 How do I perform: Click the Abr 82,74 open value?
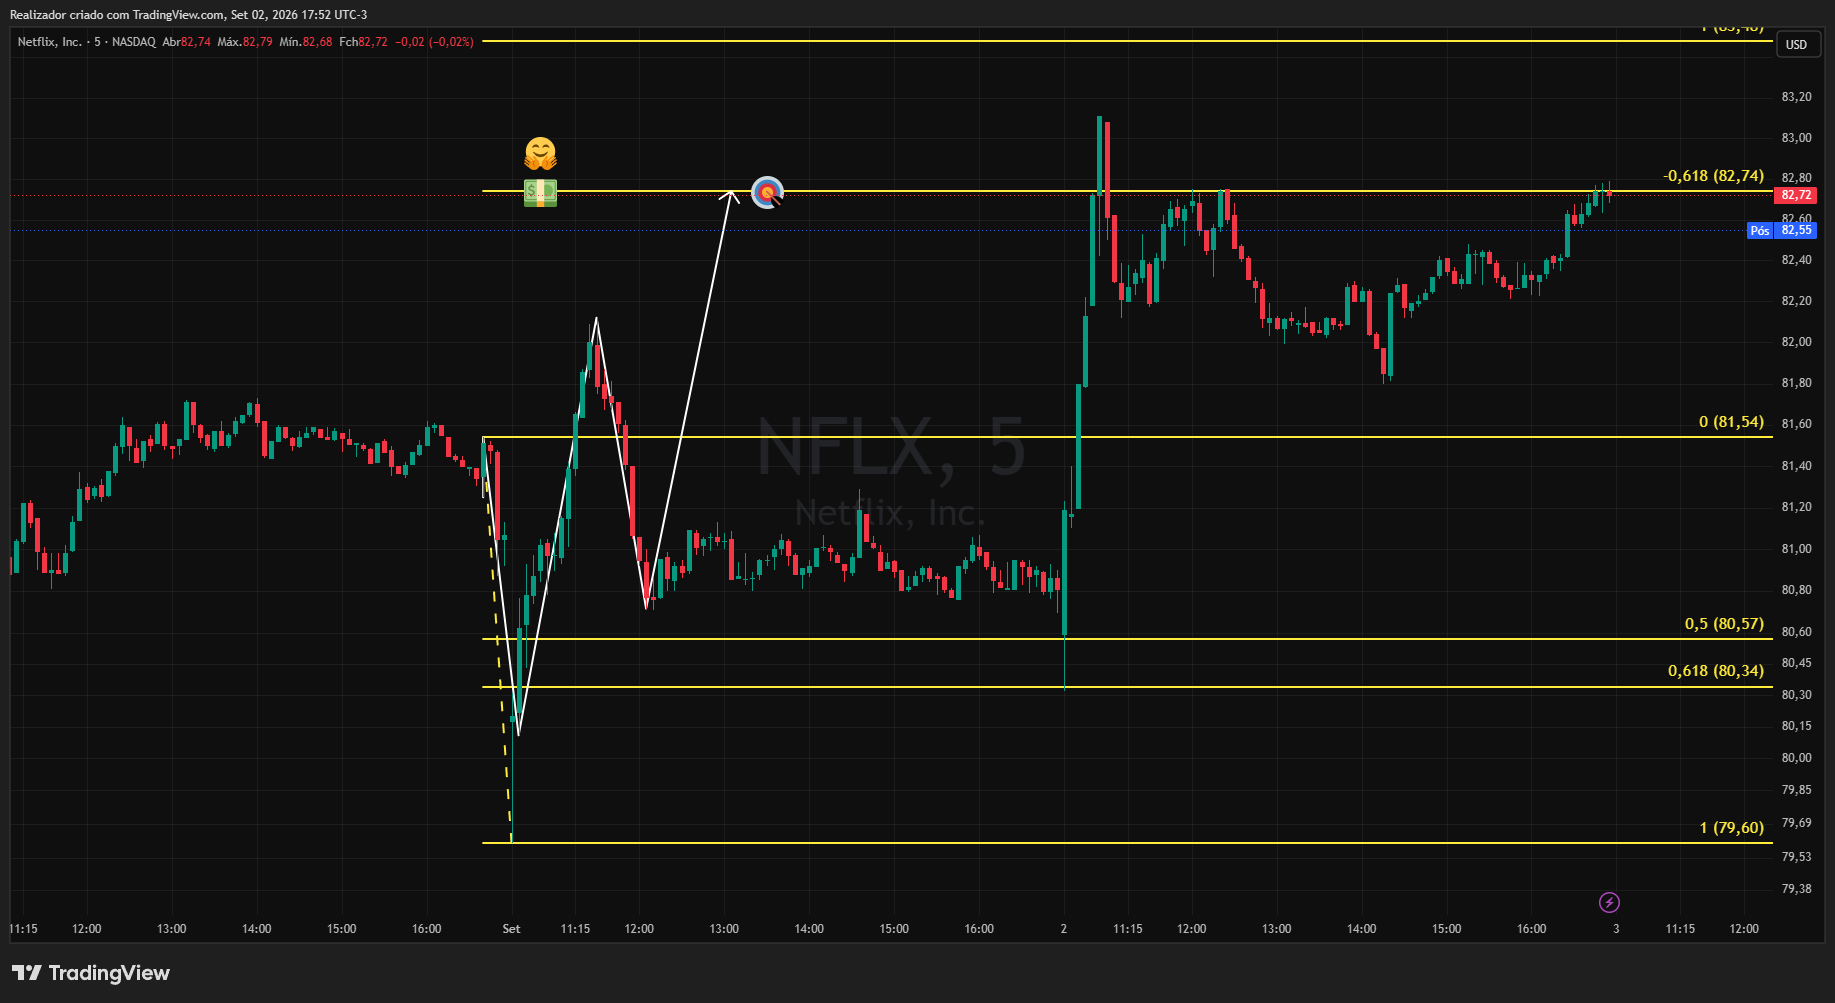tap(187, 42)
